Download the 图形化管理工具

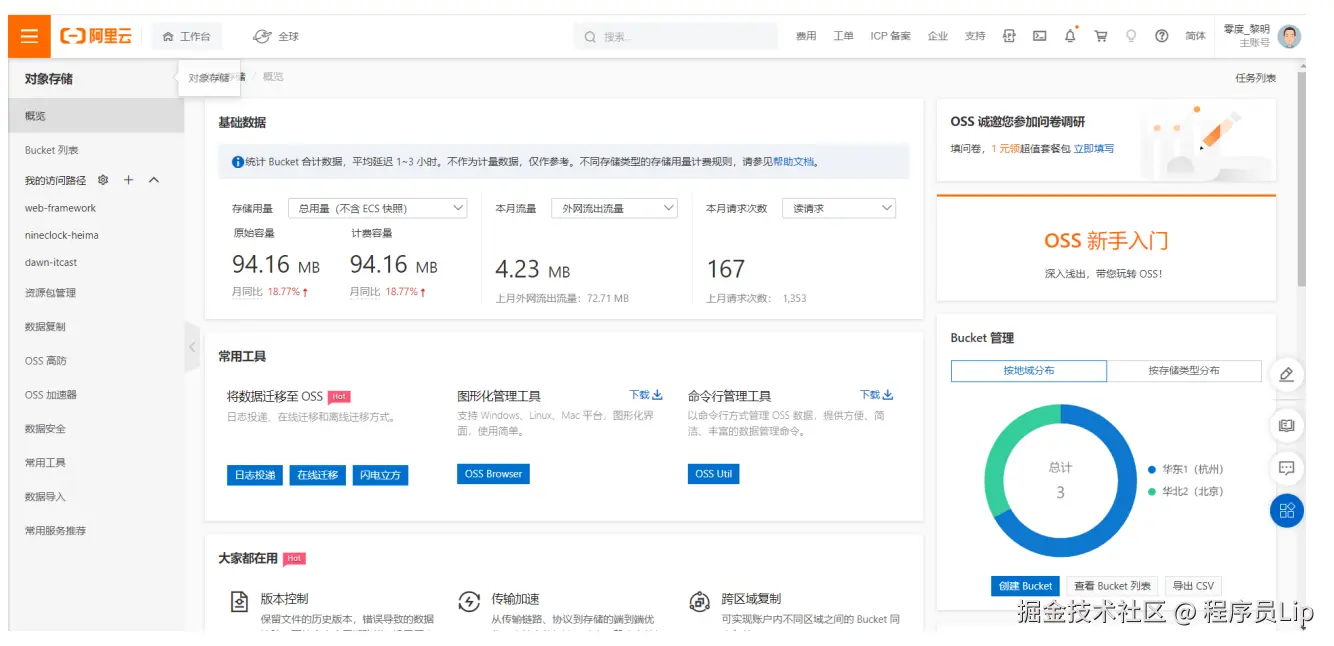[646, 395]
